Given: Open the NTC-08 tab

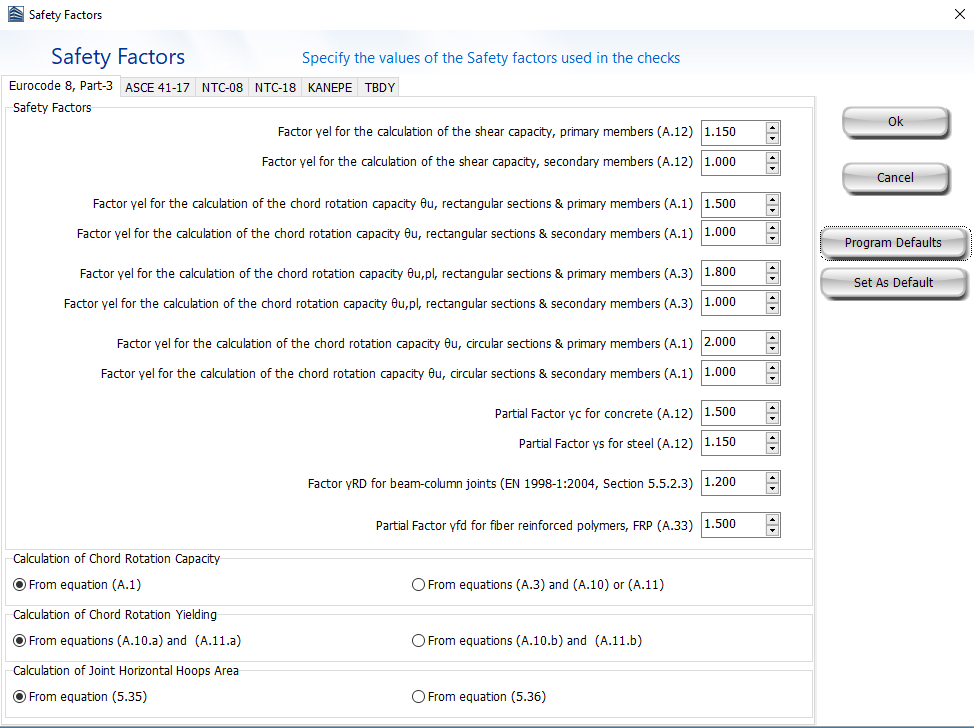Looking at the screenshot, I should [x=221, y=87].
